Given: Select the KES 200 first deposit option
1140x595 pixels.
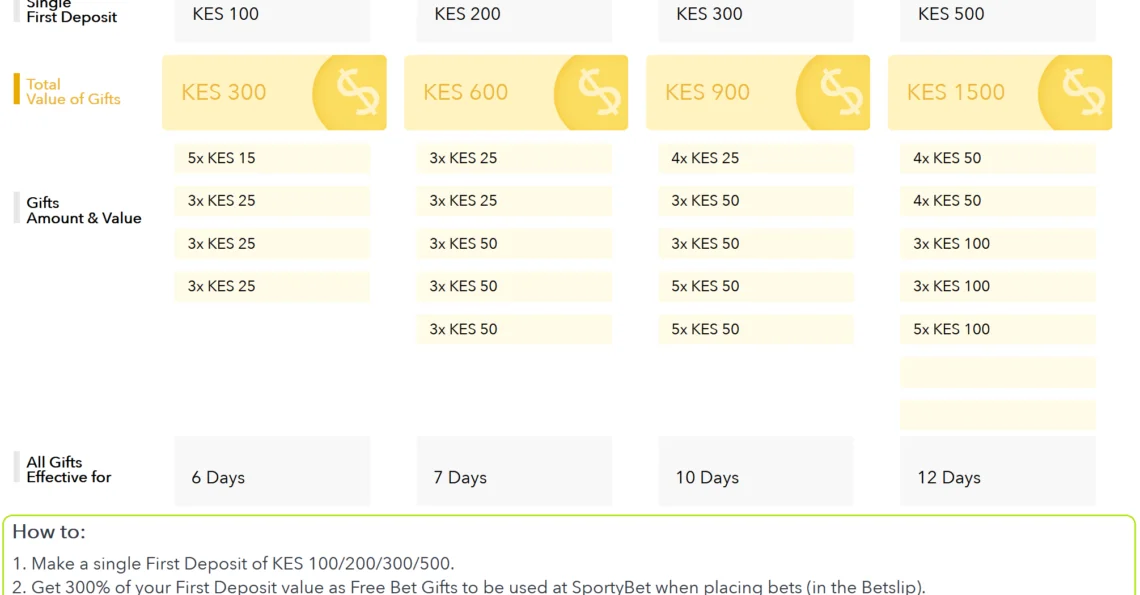Looking at the screenshot, I should (514, 17).
